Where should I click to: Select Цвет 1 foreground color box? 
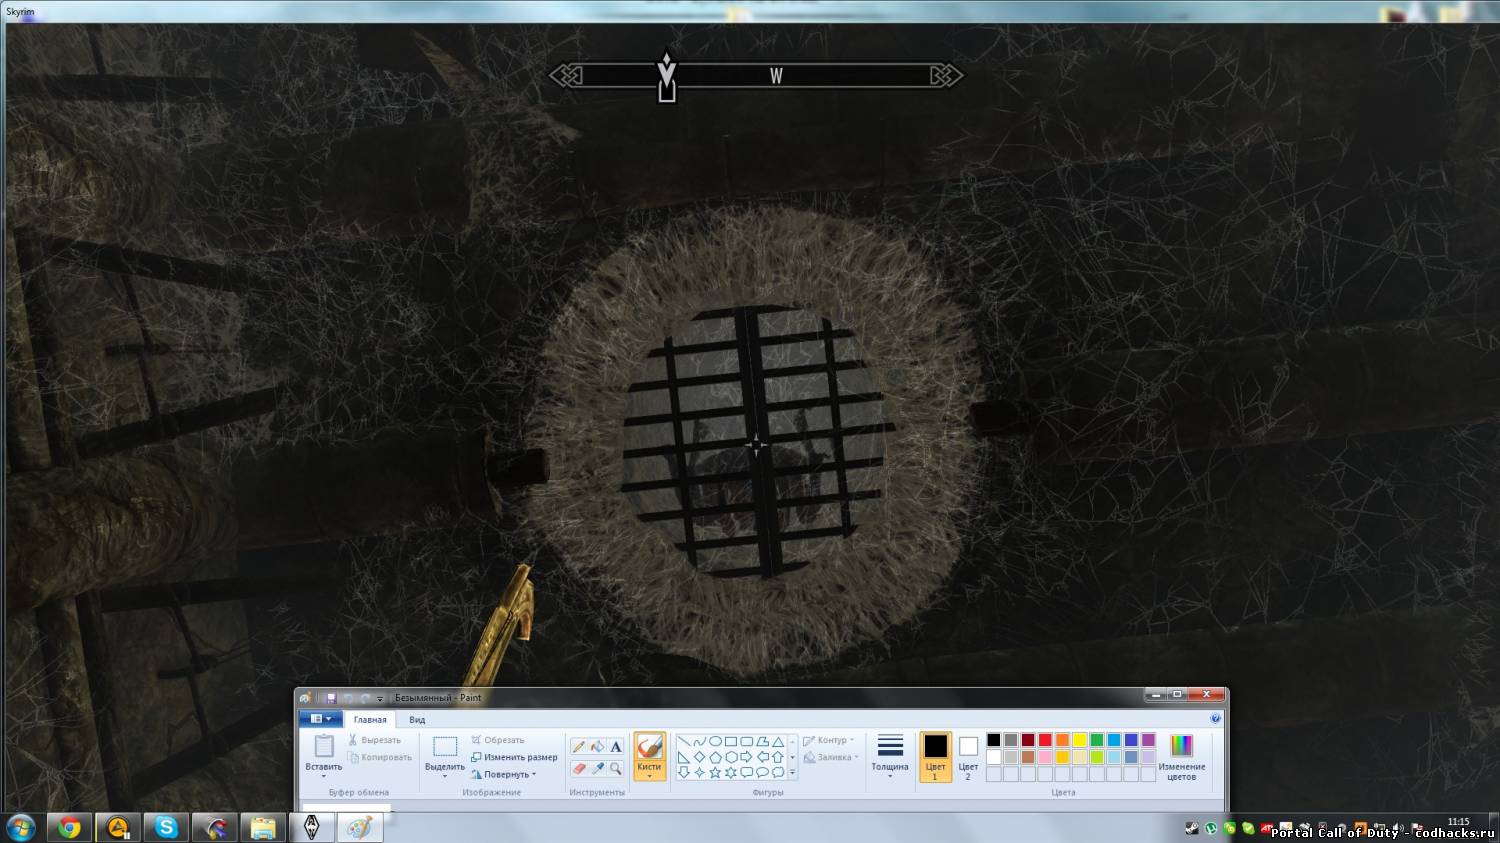[x=935, y=756]
